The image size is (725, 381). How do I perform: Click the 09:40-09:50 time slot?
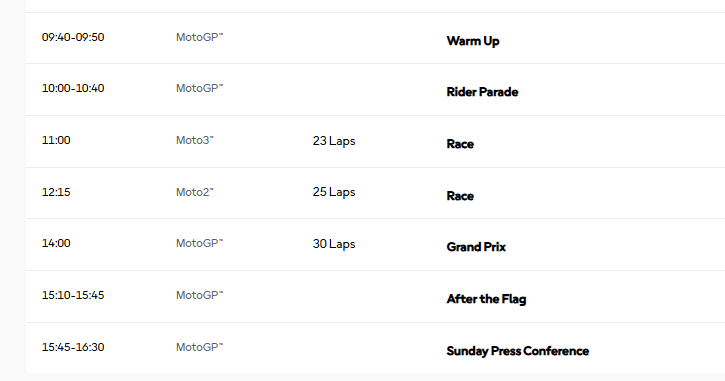click(73, 37)
